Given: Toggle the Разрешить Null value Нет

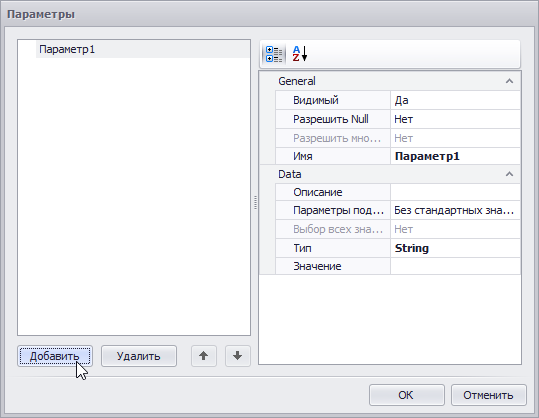Looking at the screenshot, I should coord(455,119).
